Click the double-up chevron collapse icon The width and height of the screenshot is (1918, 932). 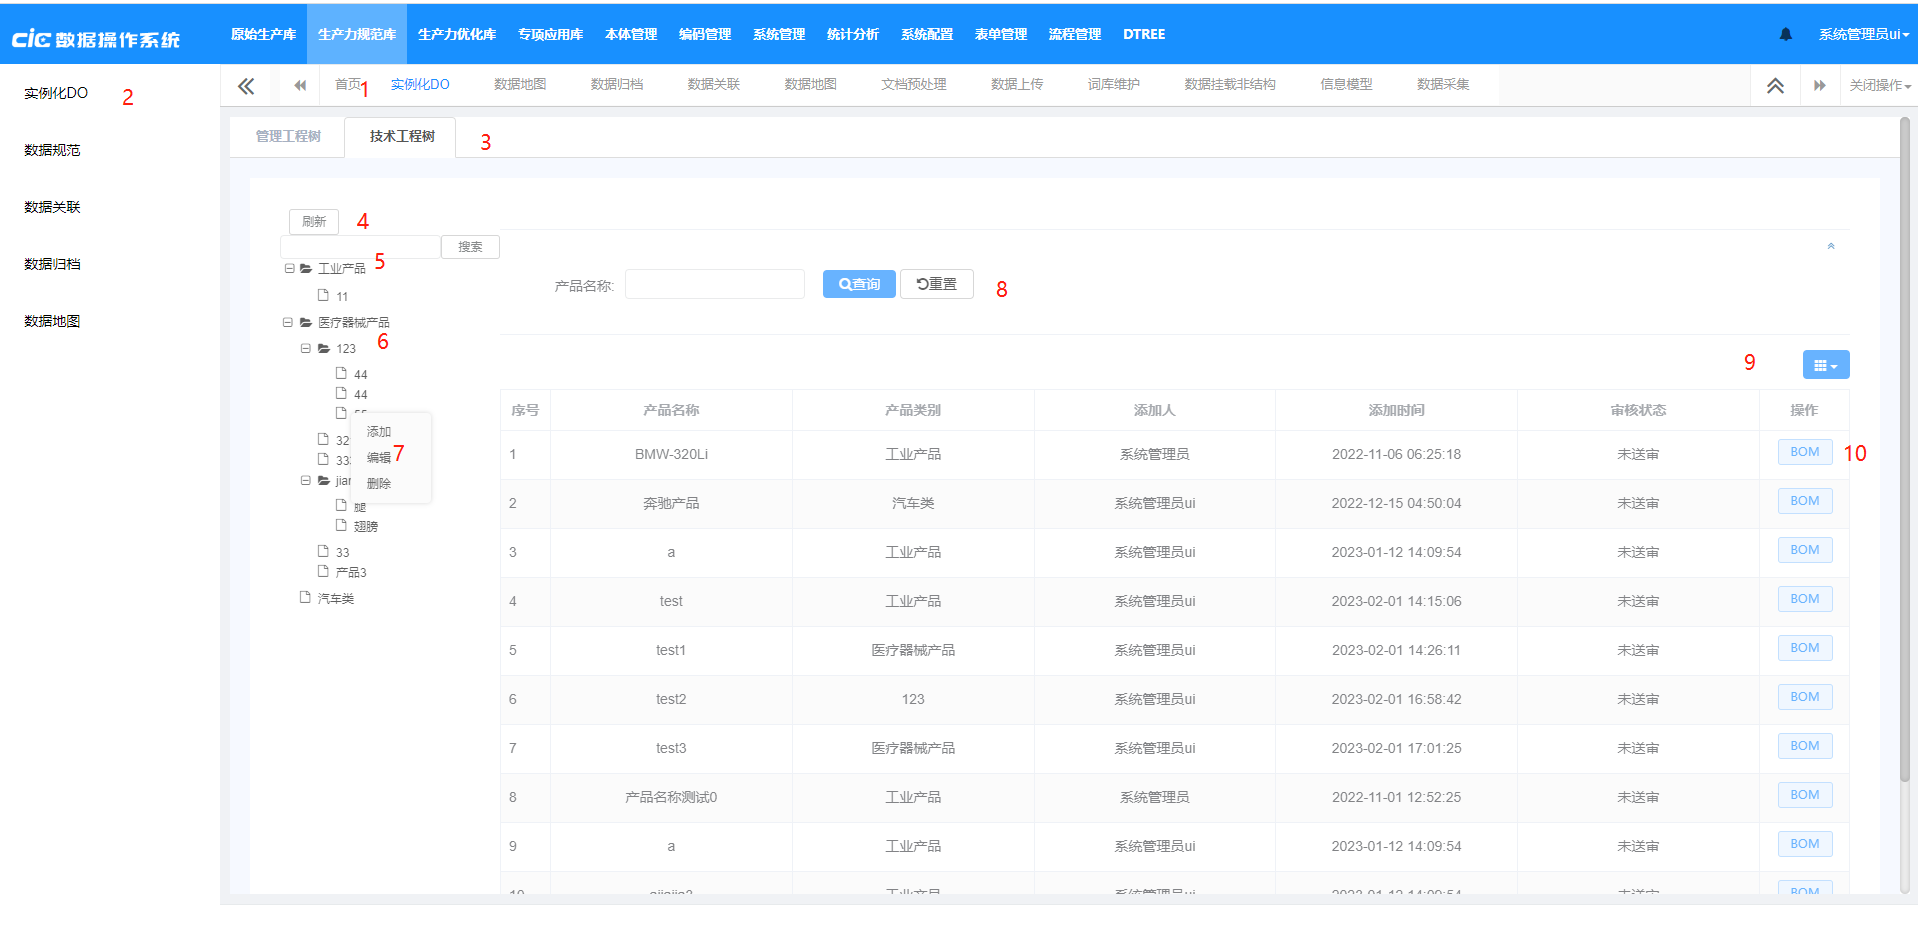click(x=1776, y=85)
